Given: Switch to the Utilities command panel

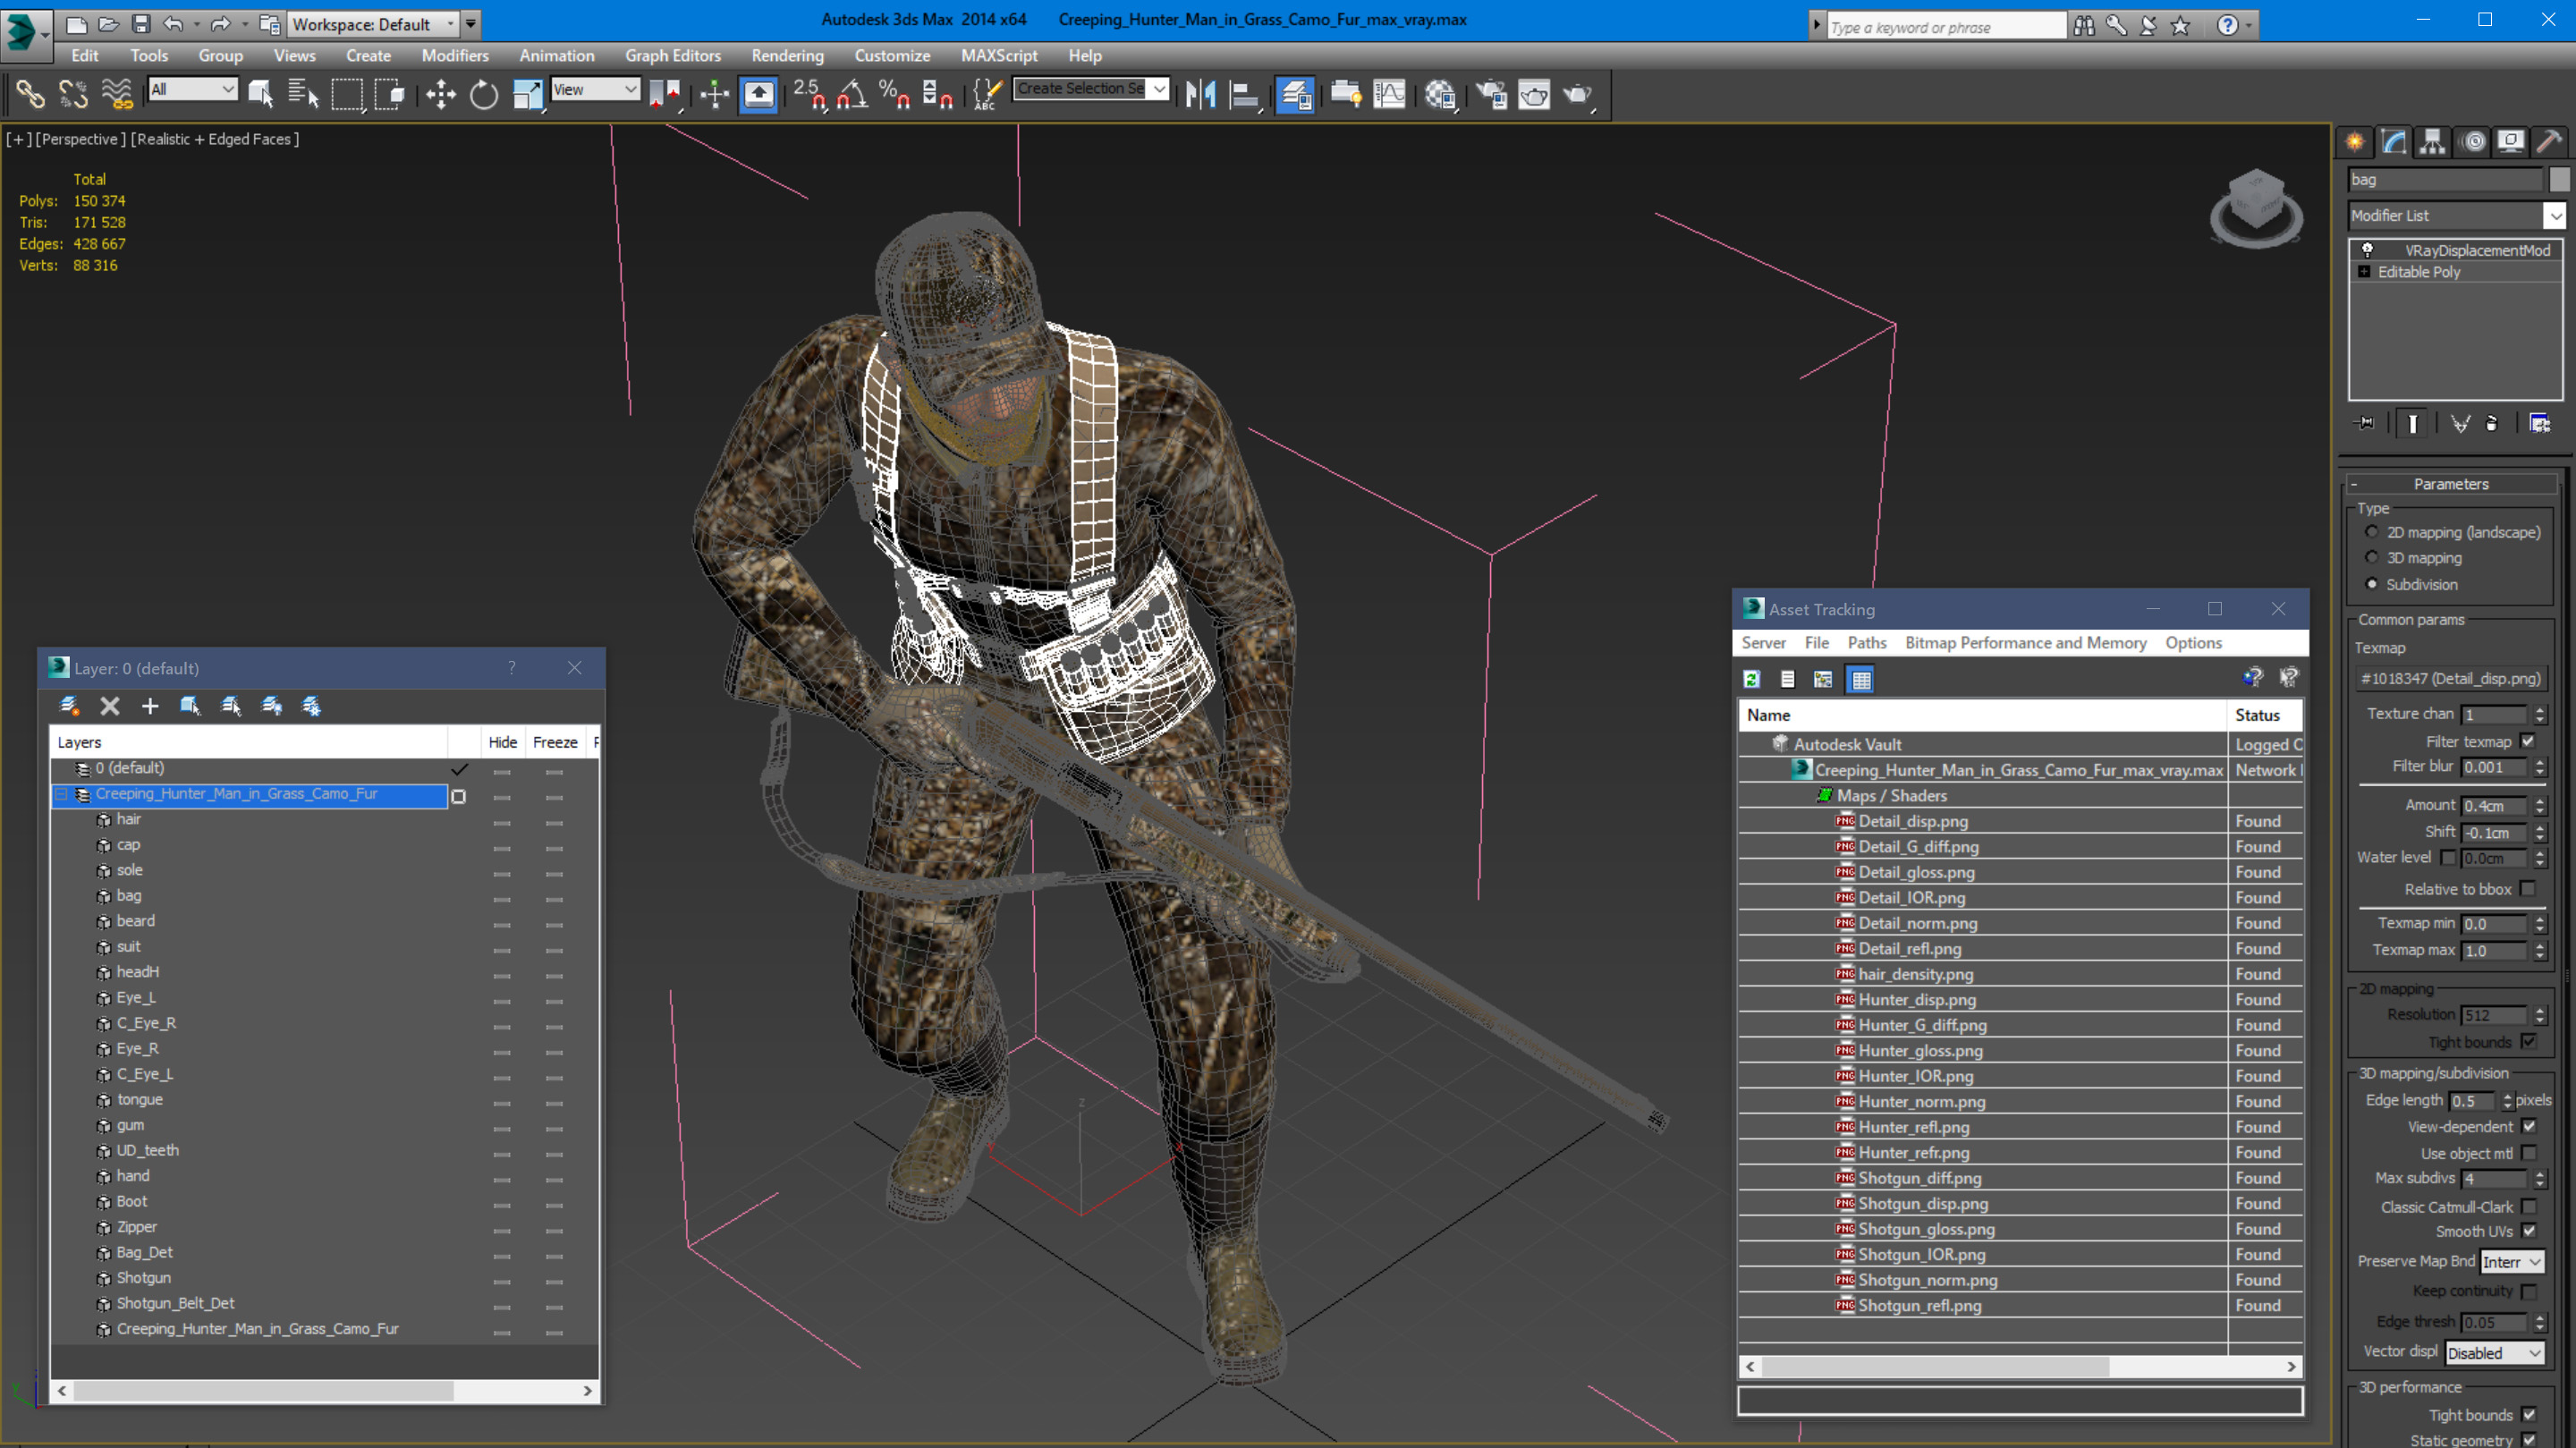Looking at the screenshot, I should pyautogui.click(x=2550, y=141).
